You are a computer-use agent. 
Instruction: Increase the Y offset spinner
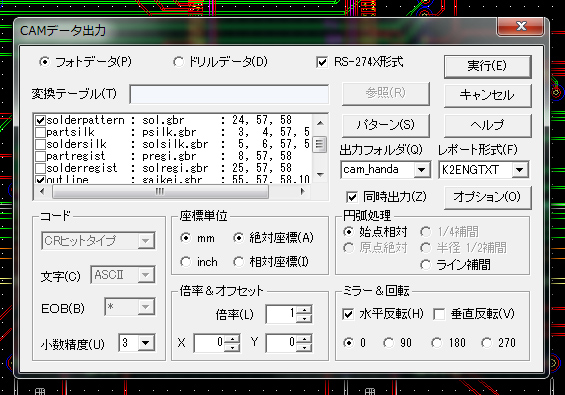[304, 339]
